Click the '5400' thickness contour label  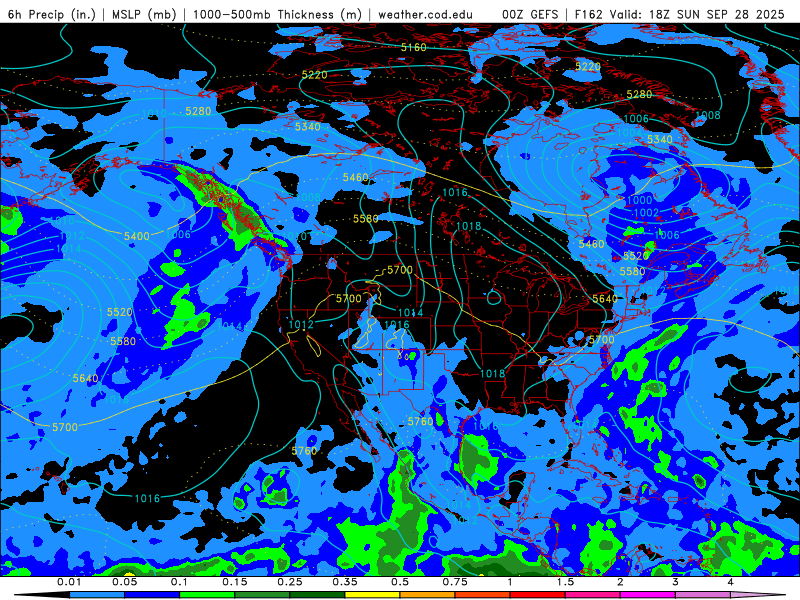coord(137,236)
